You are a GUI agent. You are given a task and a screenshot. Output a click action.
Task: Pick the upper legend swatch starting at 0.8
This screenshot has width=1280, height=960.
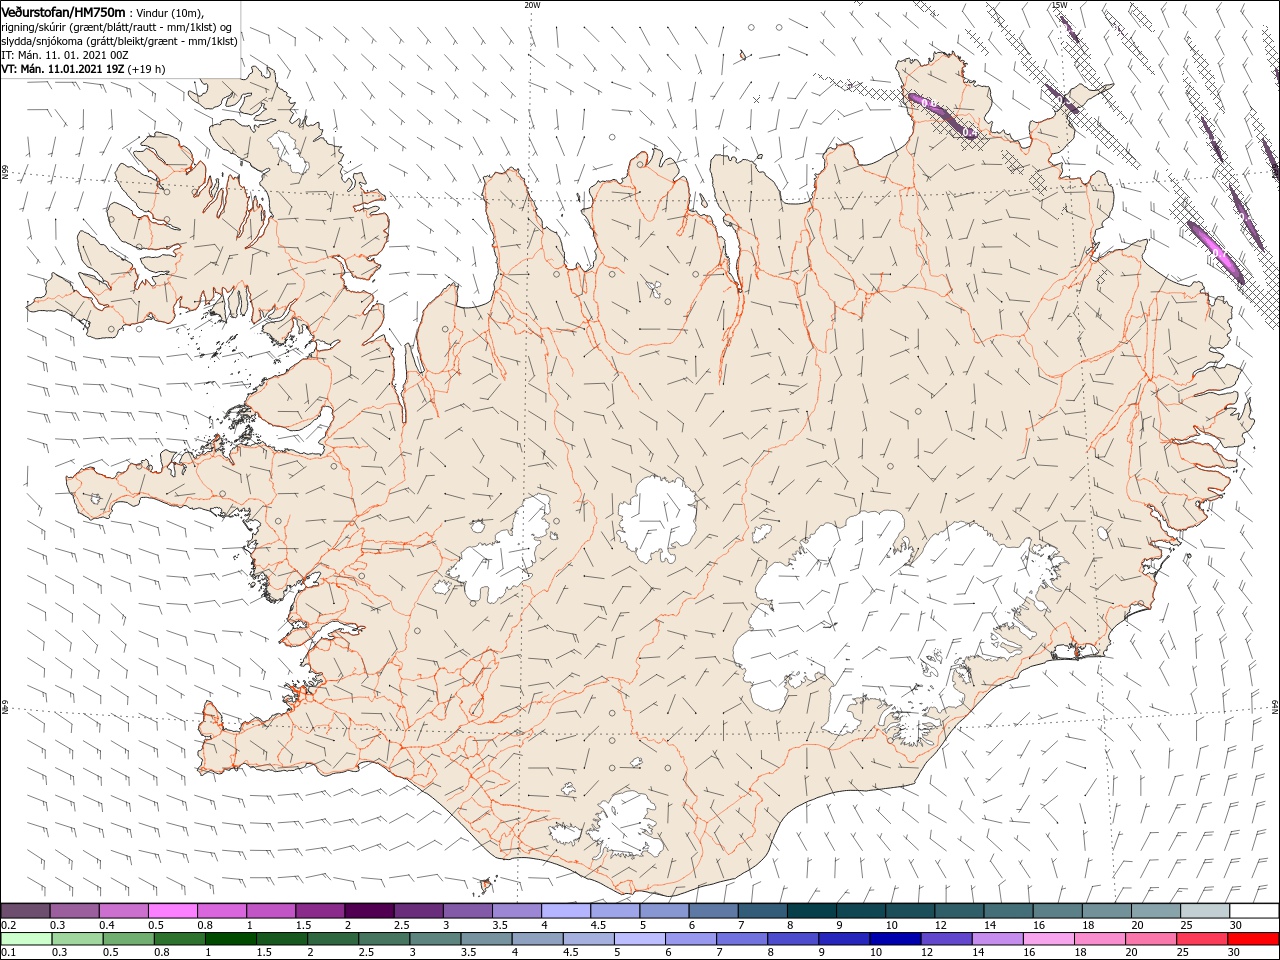[x=221, y=910]
